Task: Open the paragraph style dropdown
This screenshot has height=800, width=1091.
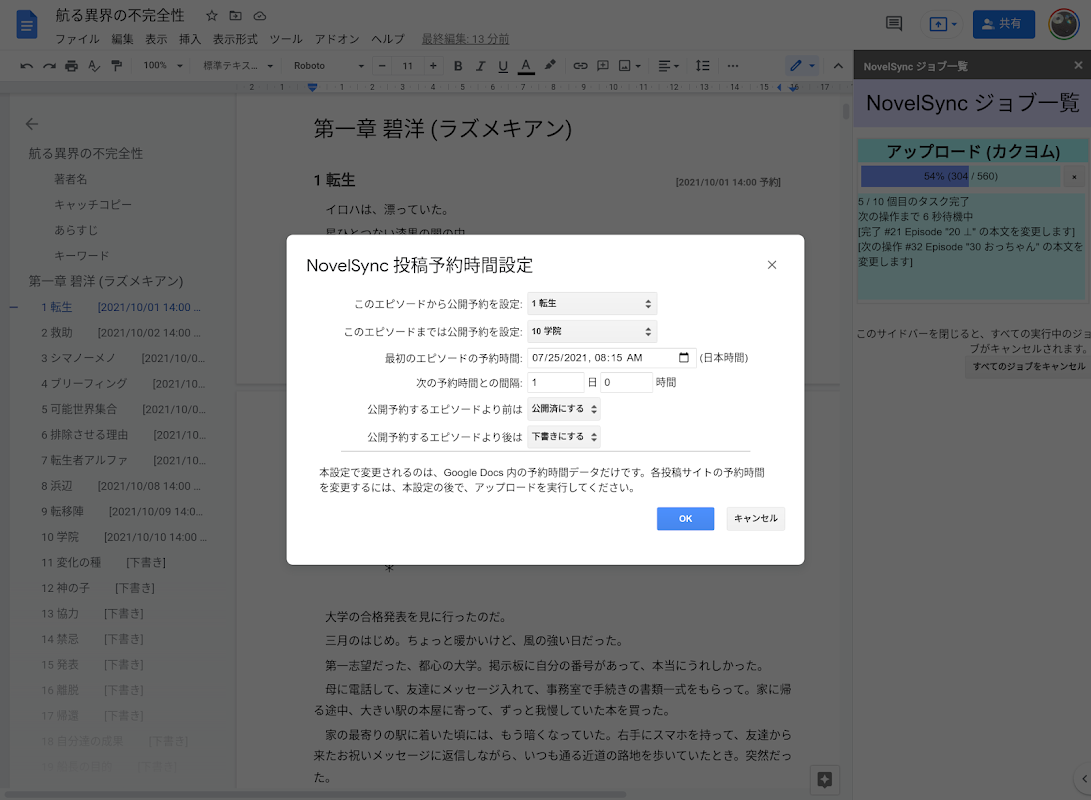Action: (238, 66)
